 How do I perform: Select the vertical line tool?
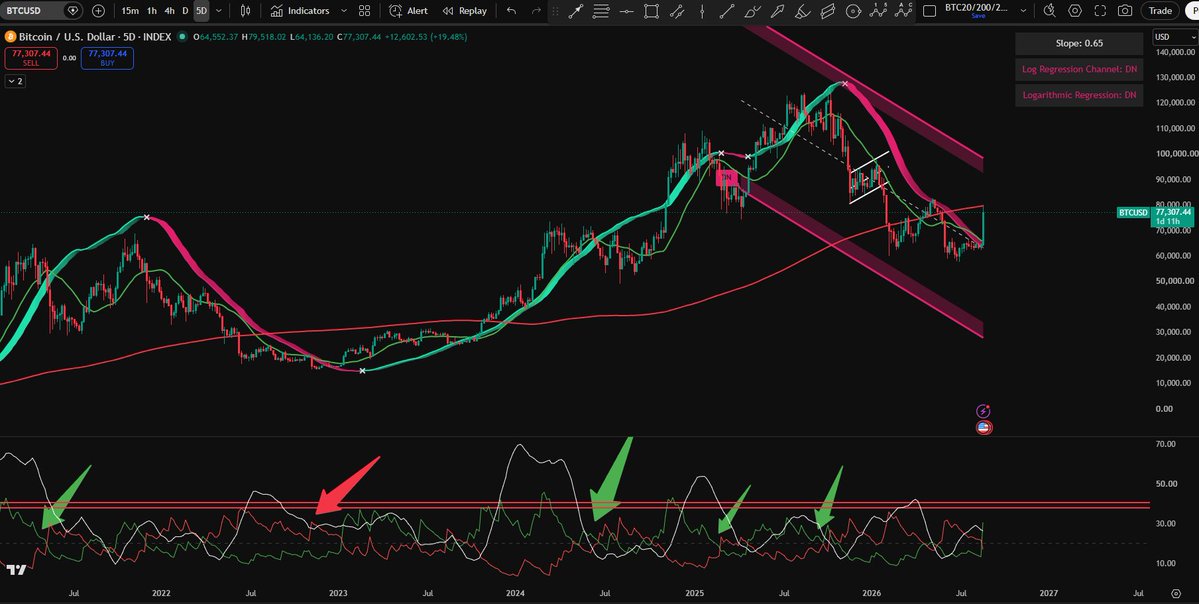tap(701, 11)
